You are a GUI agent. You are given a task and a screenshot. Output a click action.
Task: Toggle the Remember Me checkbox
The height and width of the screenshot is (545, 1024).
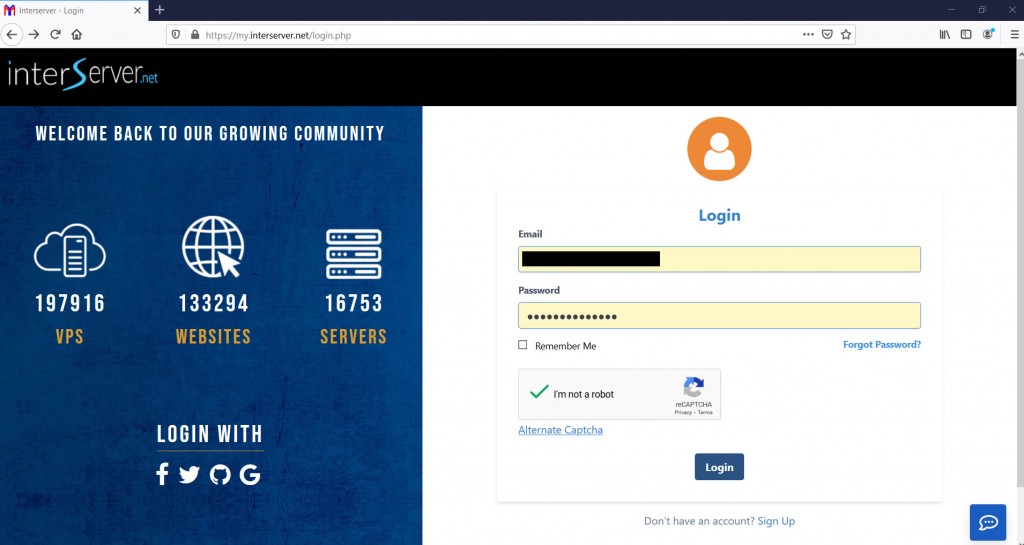pyautogui.click(x=522, y=345)
